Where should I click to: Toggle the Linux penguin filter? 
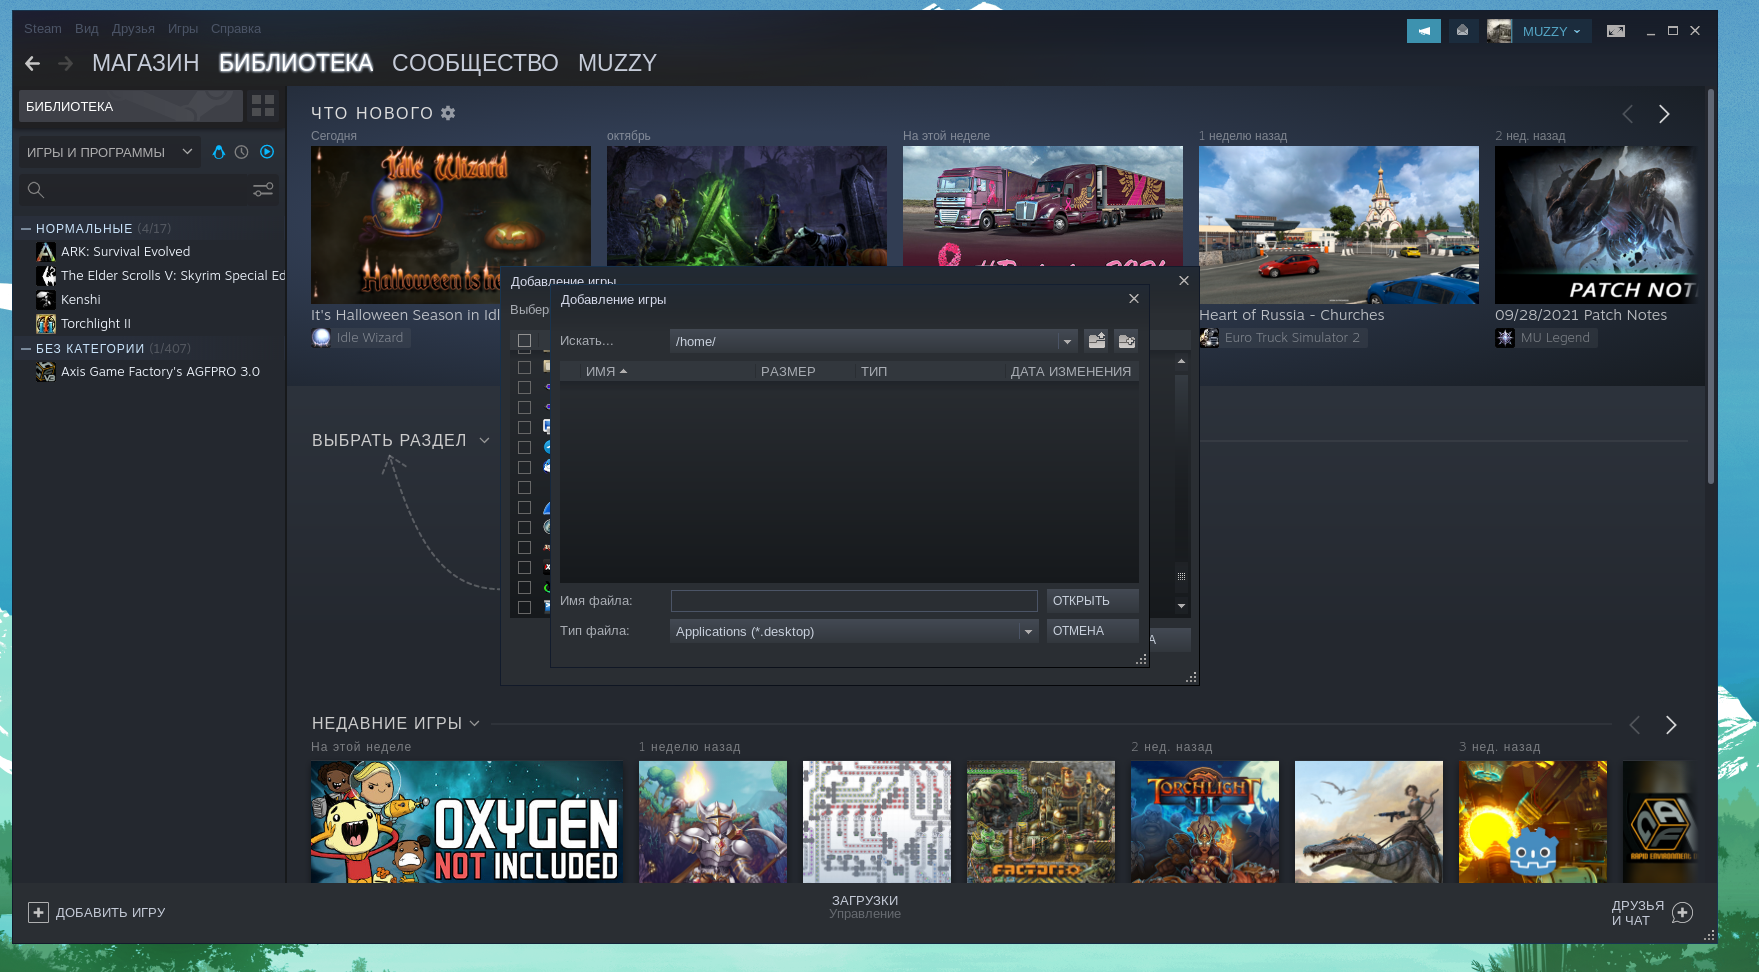(219, 152)
